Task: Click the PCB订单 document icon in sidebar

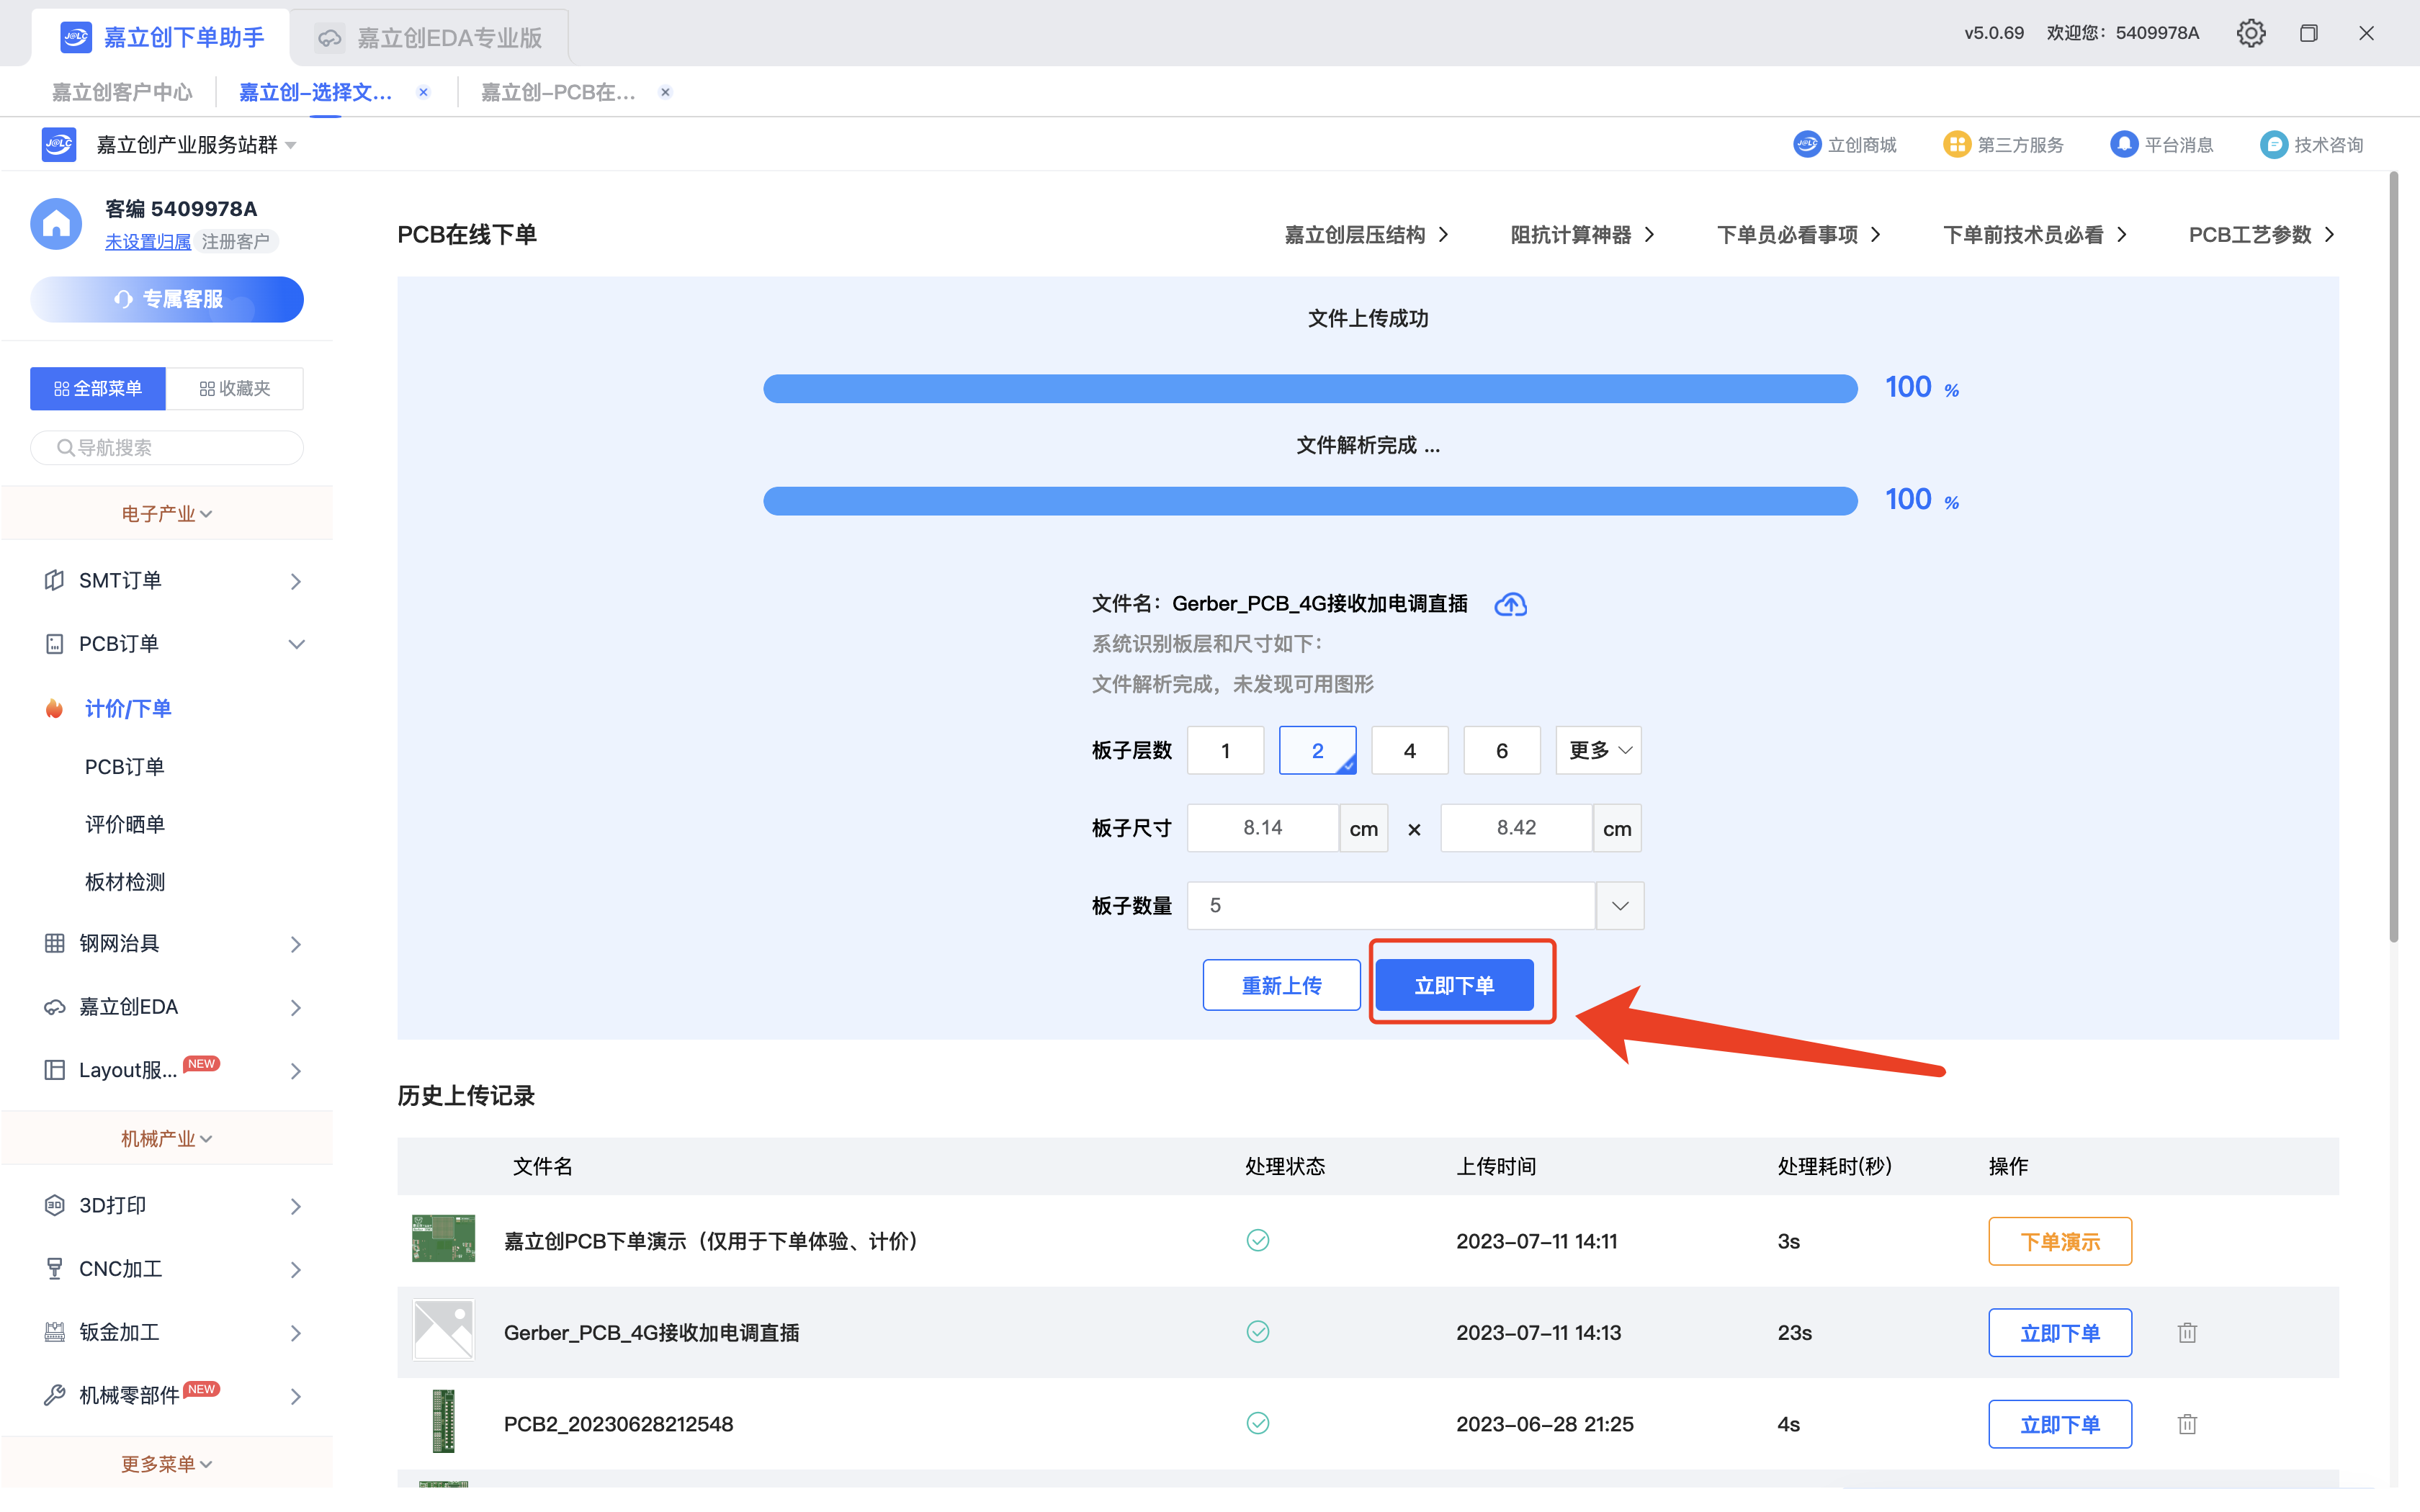Action: coord(54,644)
